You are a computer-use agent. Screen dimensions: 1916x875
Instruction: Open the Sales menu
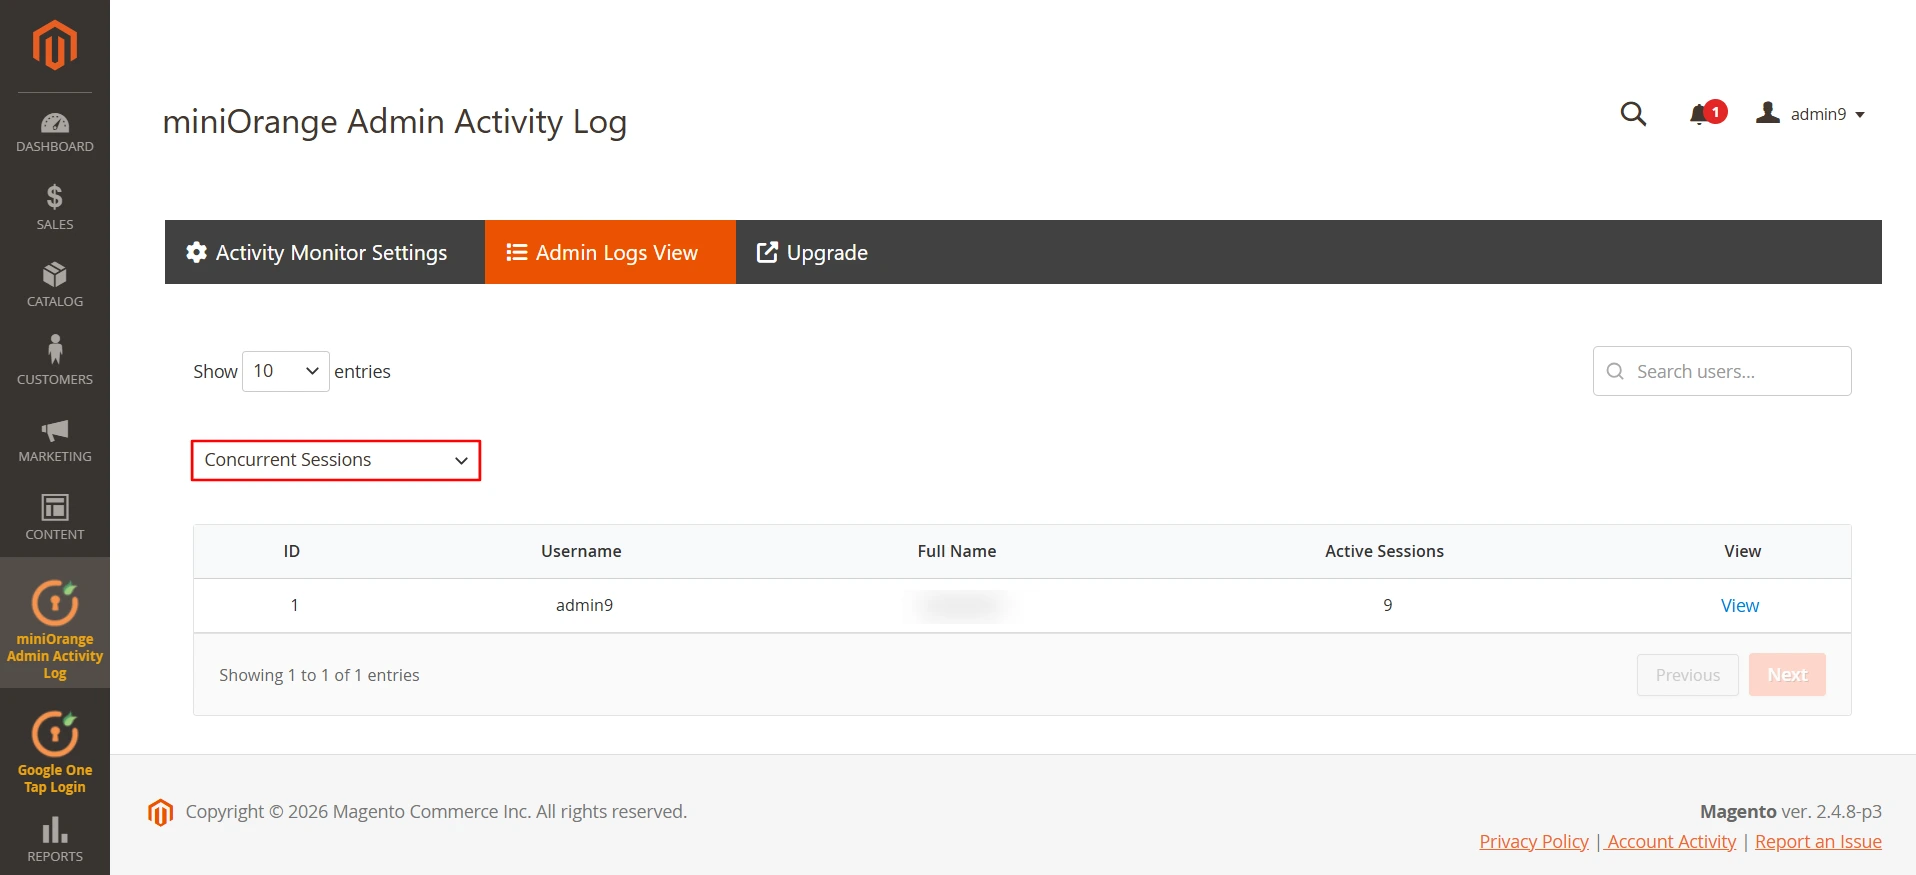[55, 208]
